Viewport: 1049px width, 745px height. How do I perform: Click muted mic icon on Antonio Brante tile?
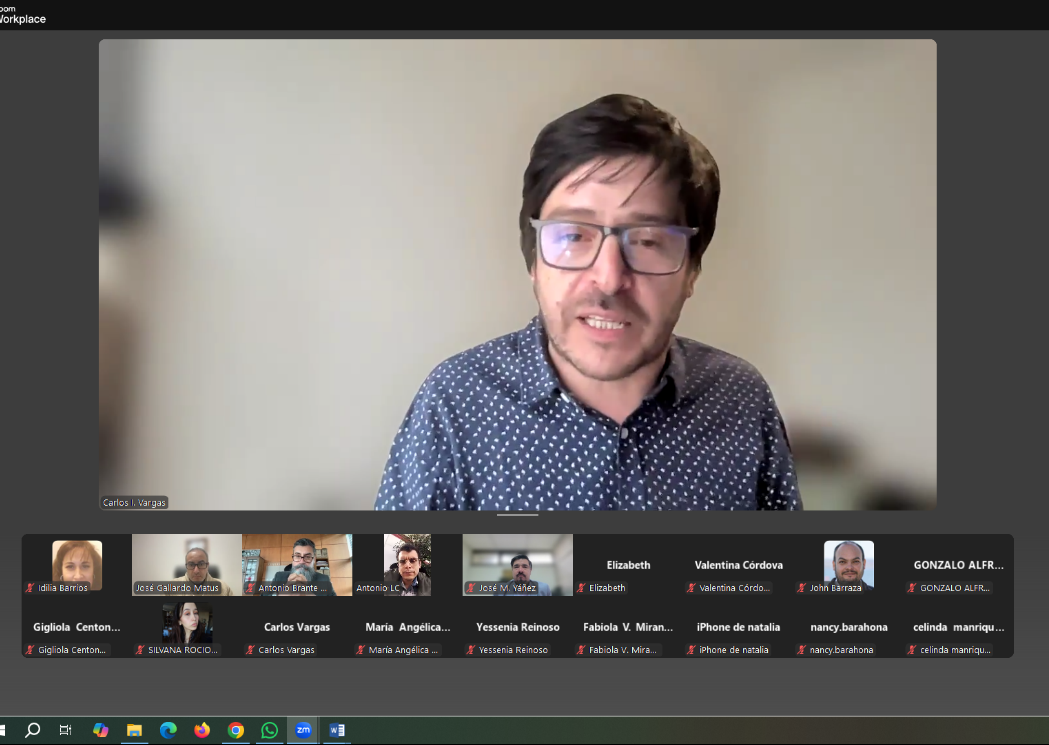[x=250, y=588]
